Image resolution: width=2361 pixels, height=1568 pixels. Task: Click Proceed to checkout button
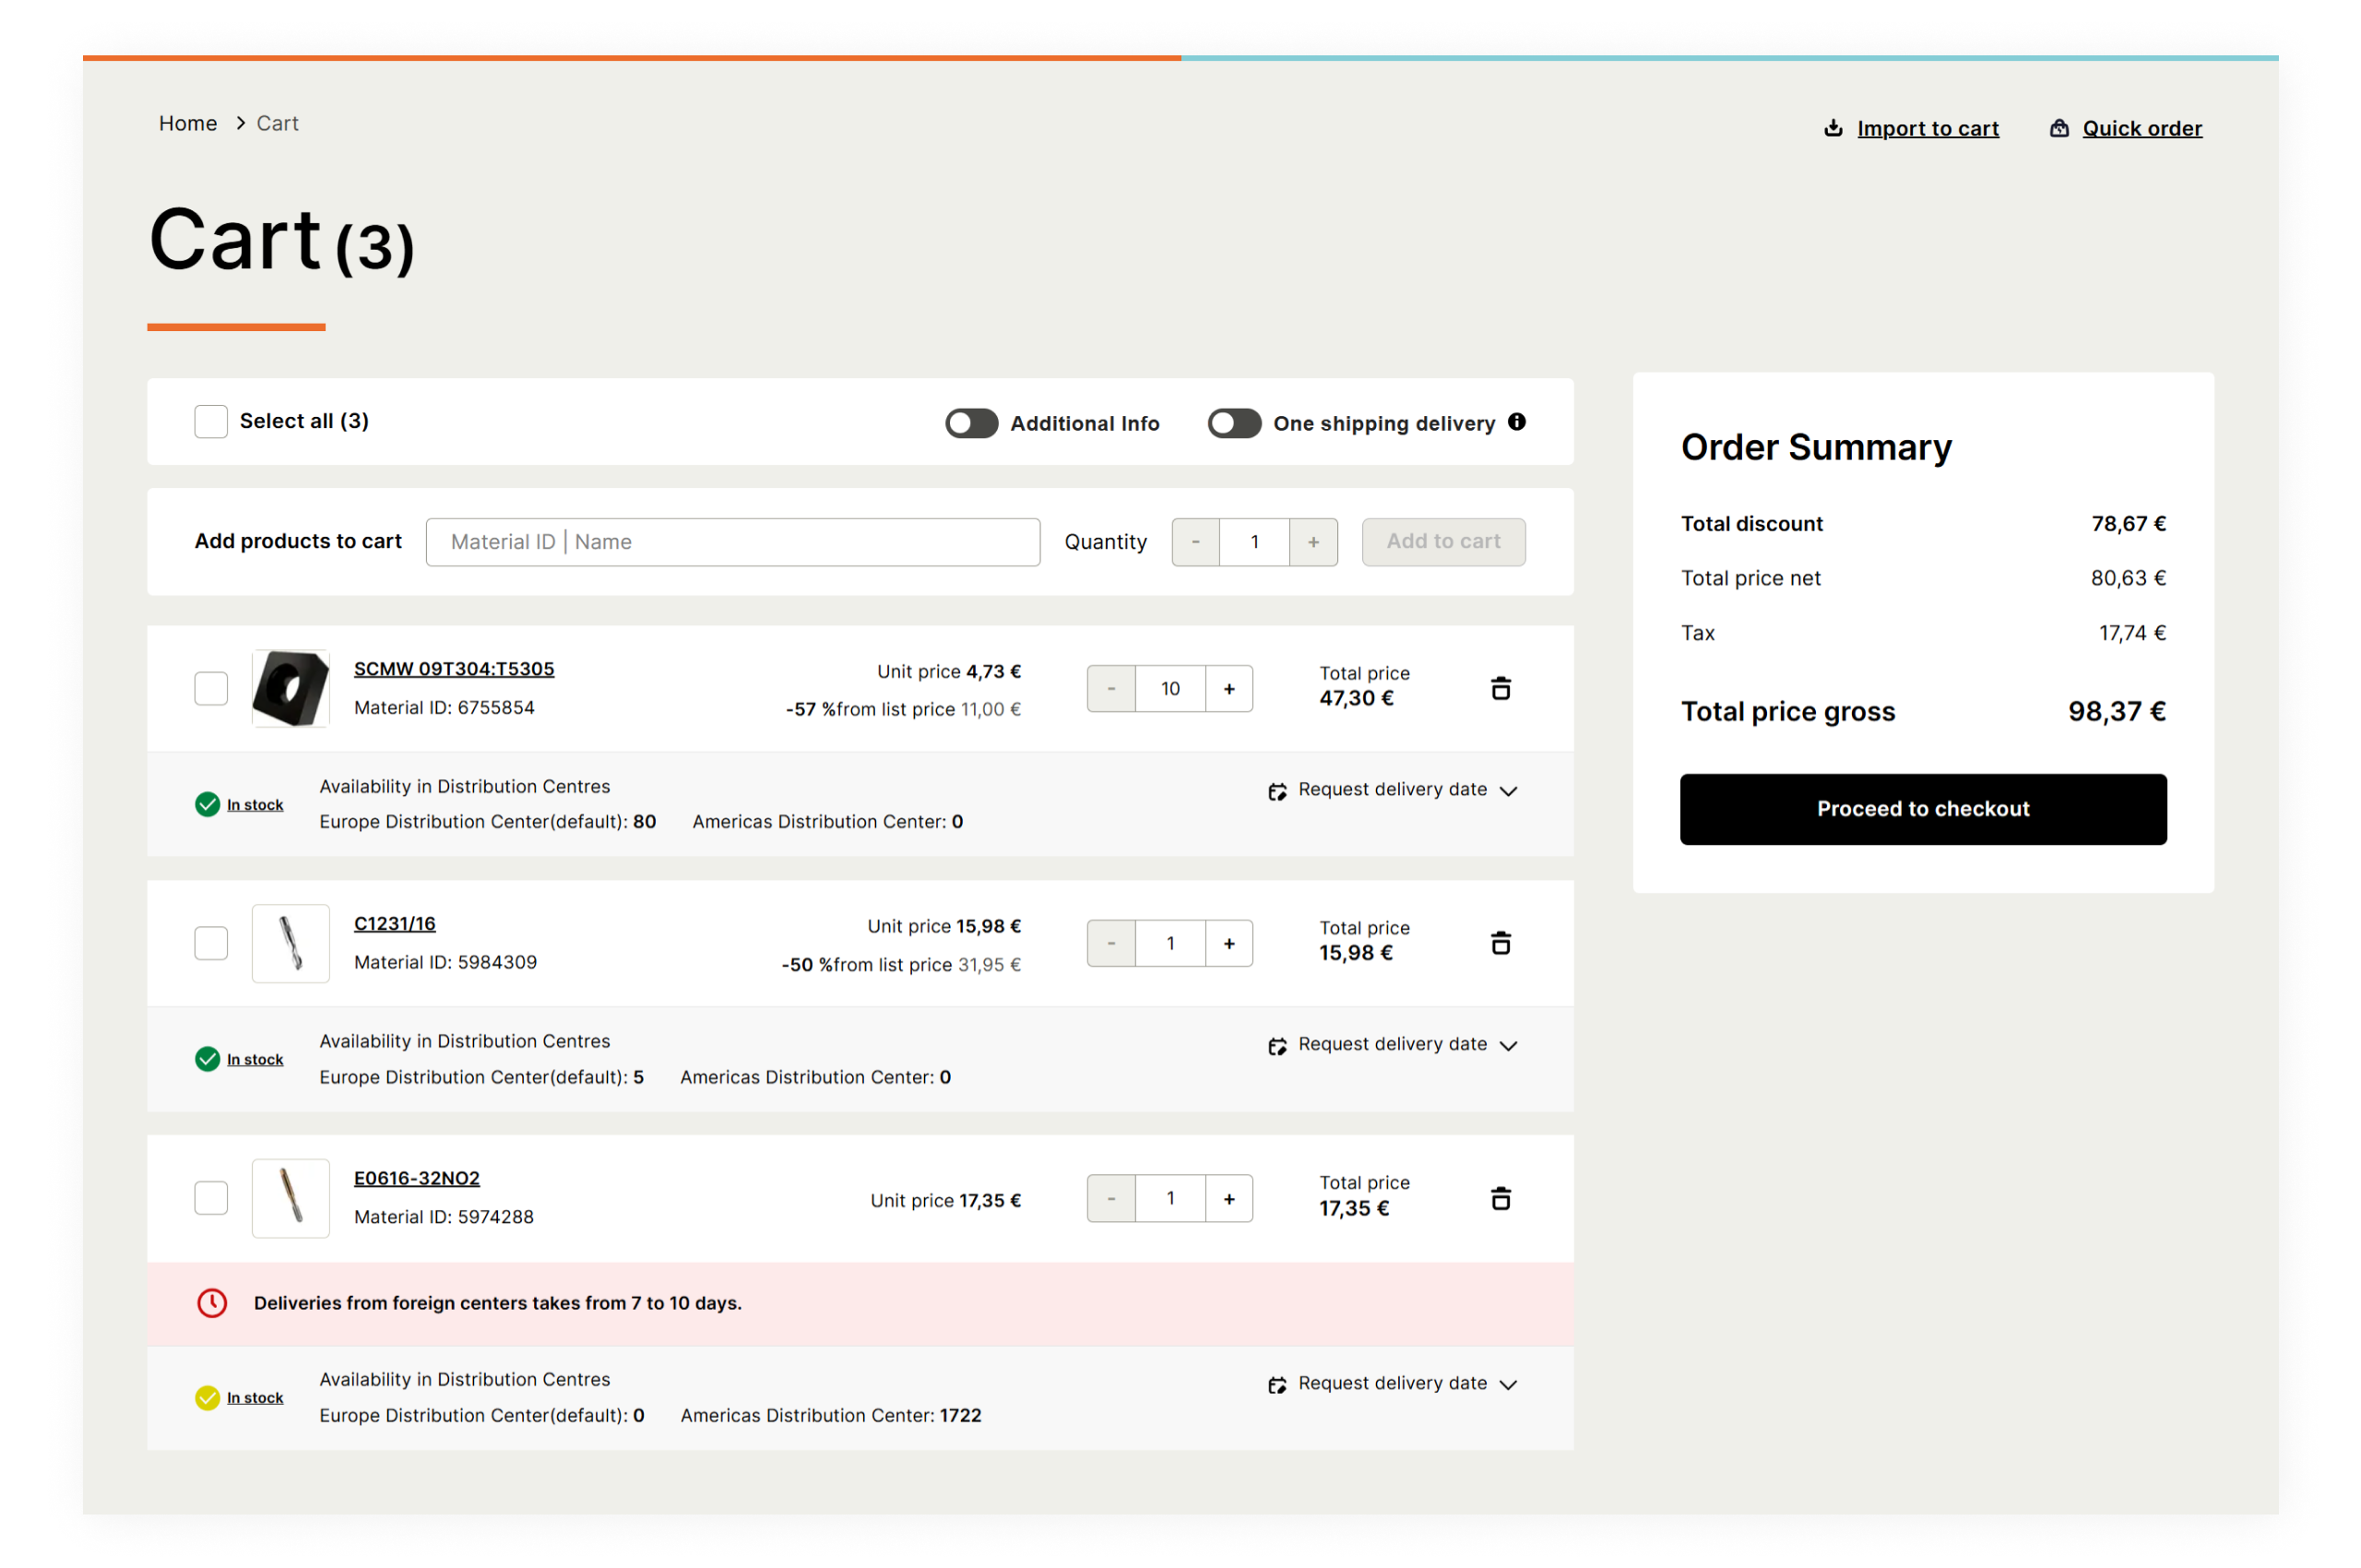pos(1922,809)
